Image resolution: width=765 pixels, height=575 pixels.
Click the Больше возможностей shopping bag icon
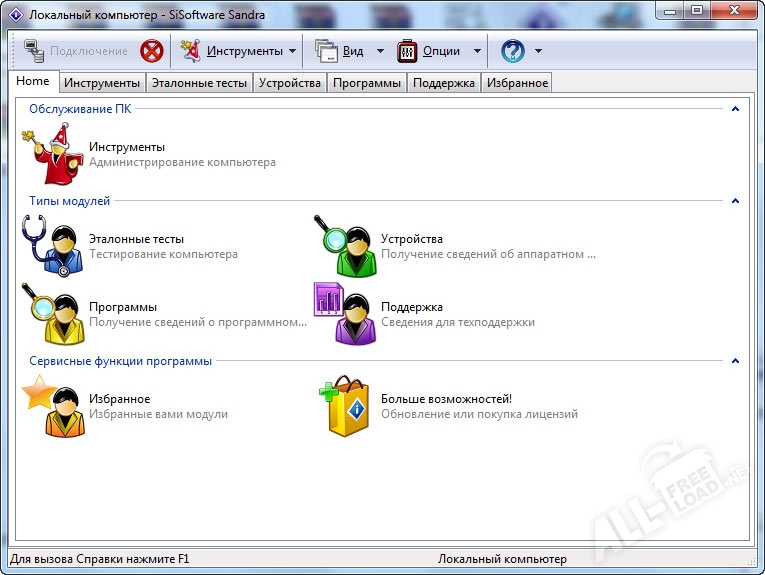tap(343, 406)
